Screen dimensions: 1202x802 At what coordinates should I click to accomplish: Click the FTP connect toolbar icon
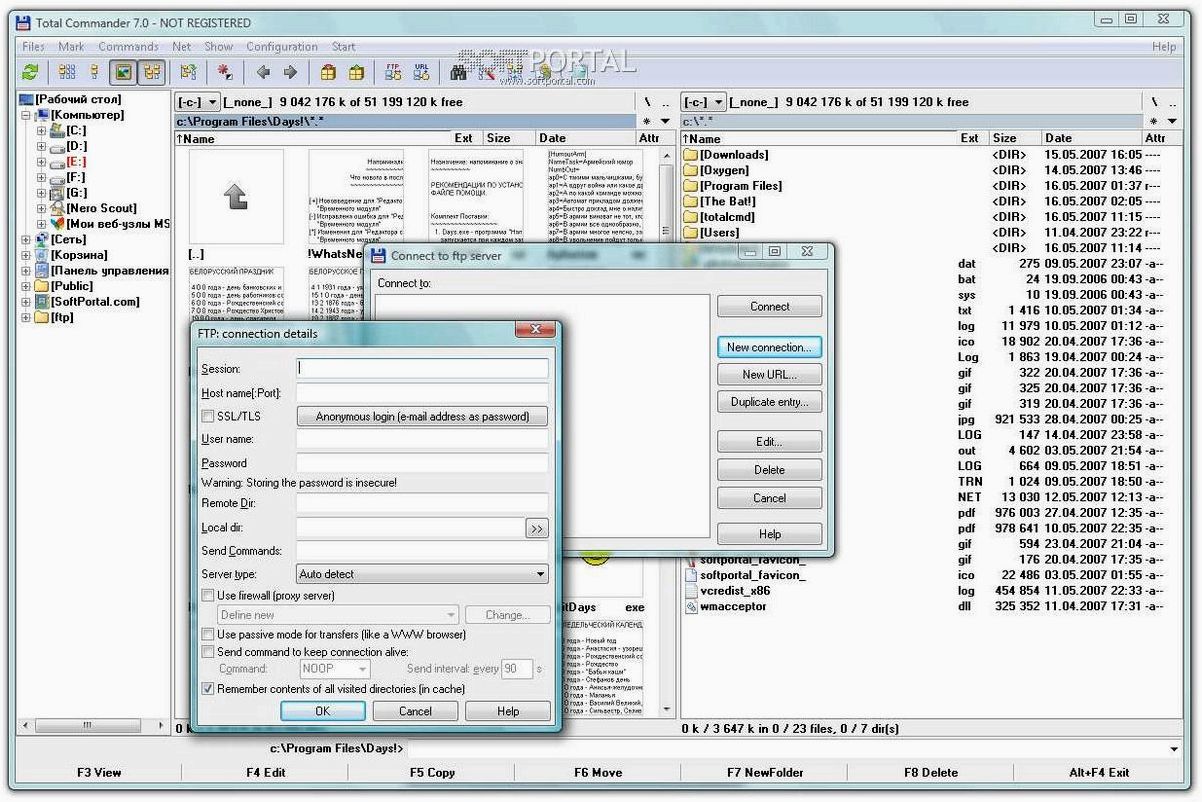coord(393,72)
